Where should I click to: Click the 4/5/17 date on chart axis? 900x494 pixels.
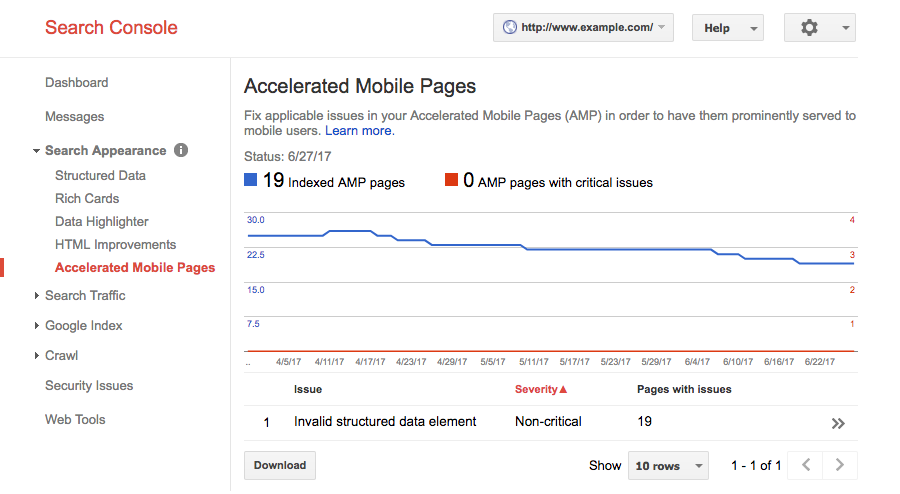pyautogui.click(x=288, y=362)
